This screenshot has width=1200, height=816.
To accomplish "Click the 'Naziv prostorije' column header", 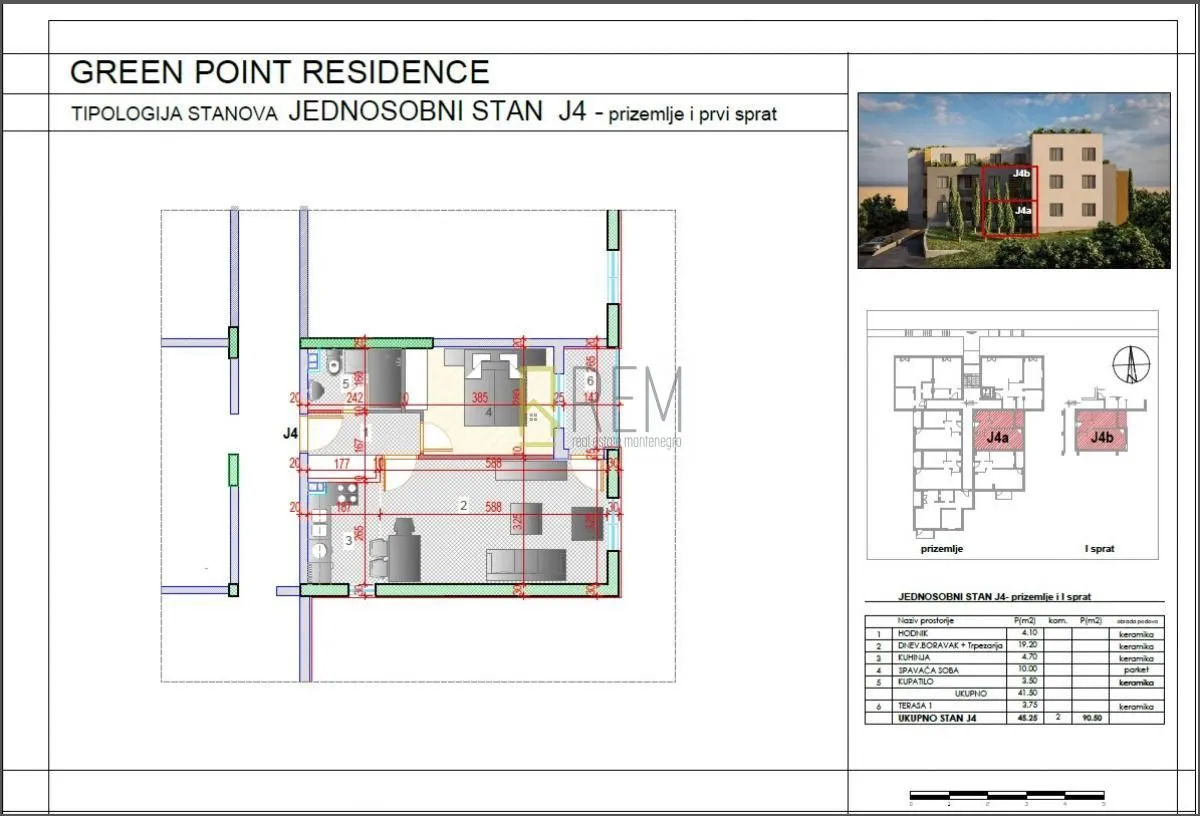I will coord(926,621).
